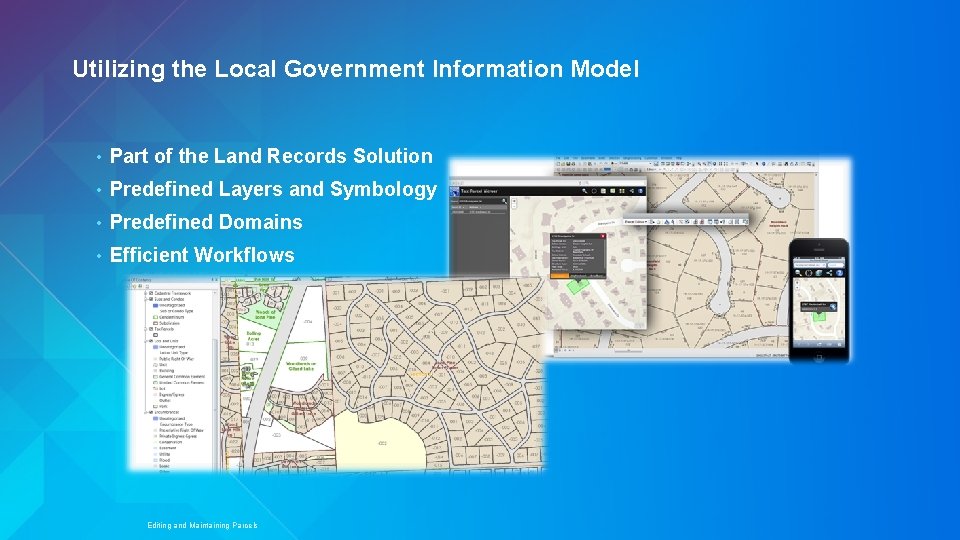
Task: Click the magnifier button beside the Tax Parcel Viewer search box
Action: [x=504, y=201]
